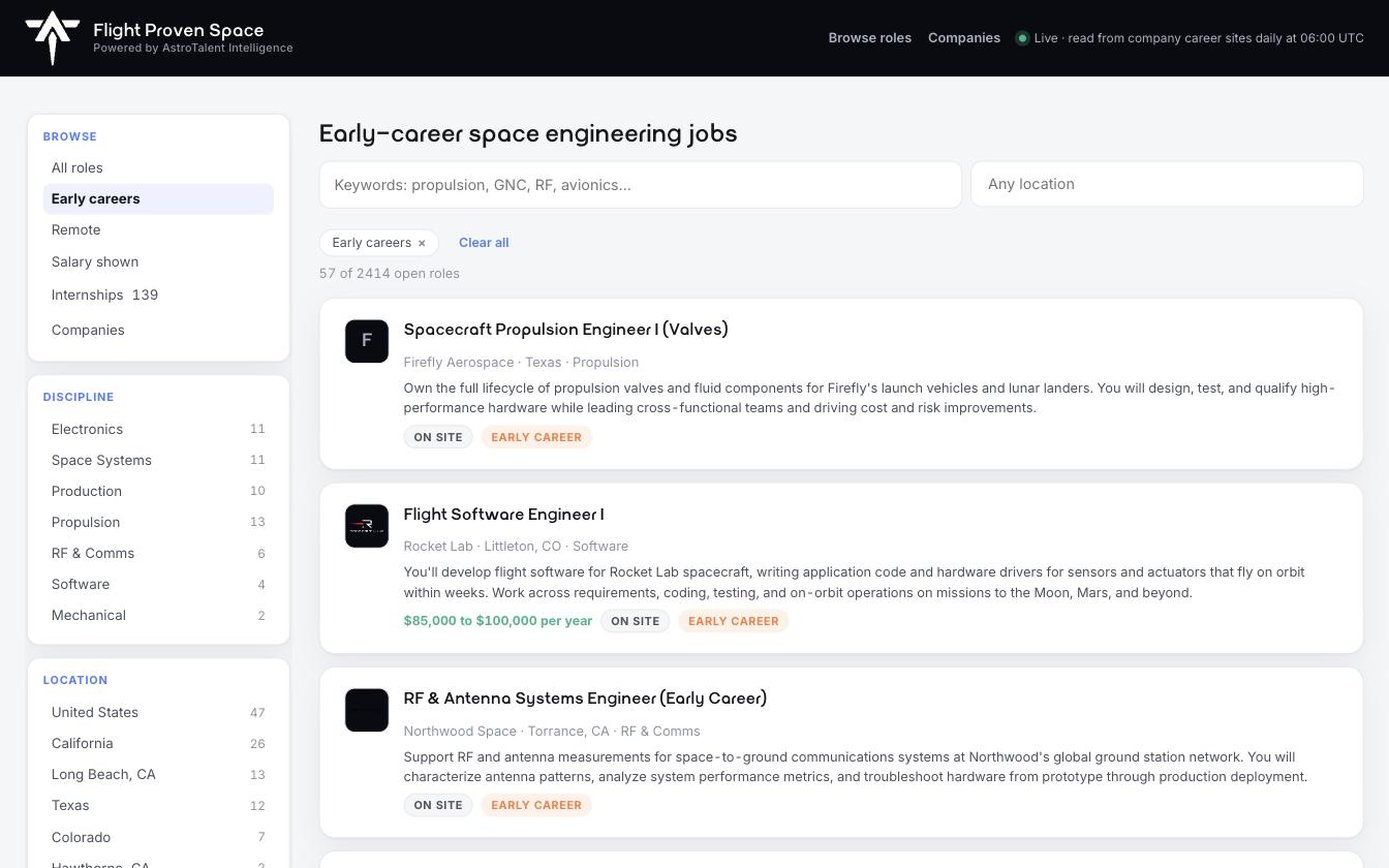The width and height of the screenshot is (1389, 868).
Task: Click the green live status indicator
Action: pos(1022,38)
